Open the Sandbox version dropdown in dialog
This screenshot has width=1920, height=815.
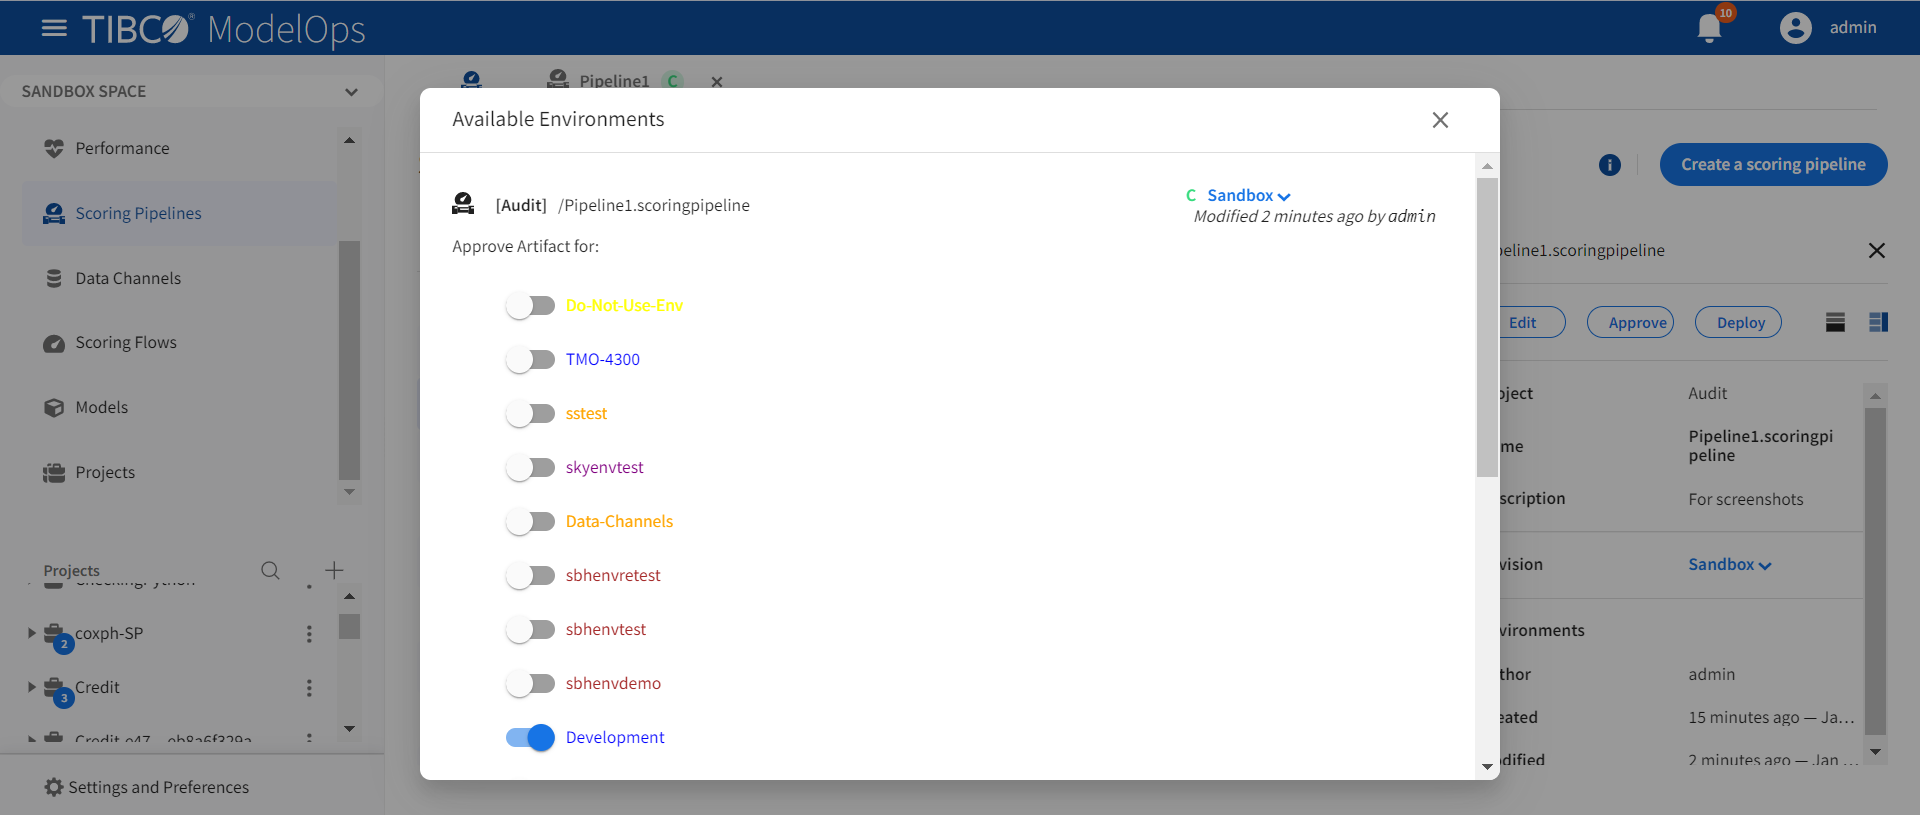tap(1249, 196)
